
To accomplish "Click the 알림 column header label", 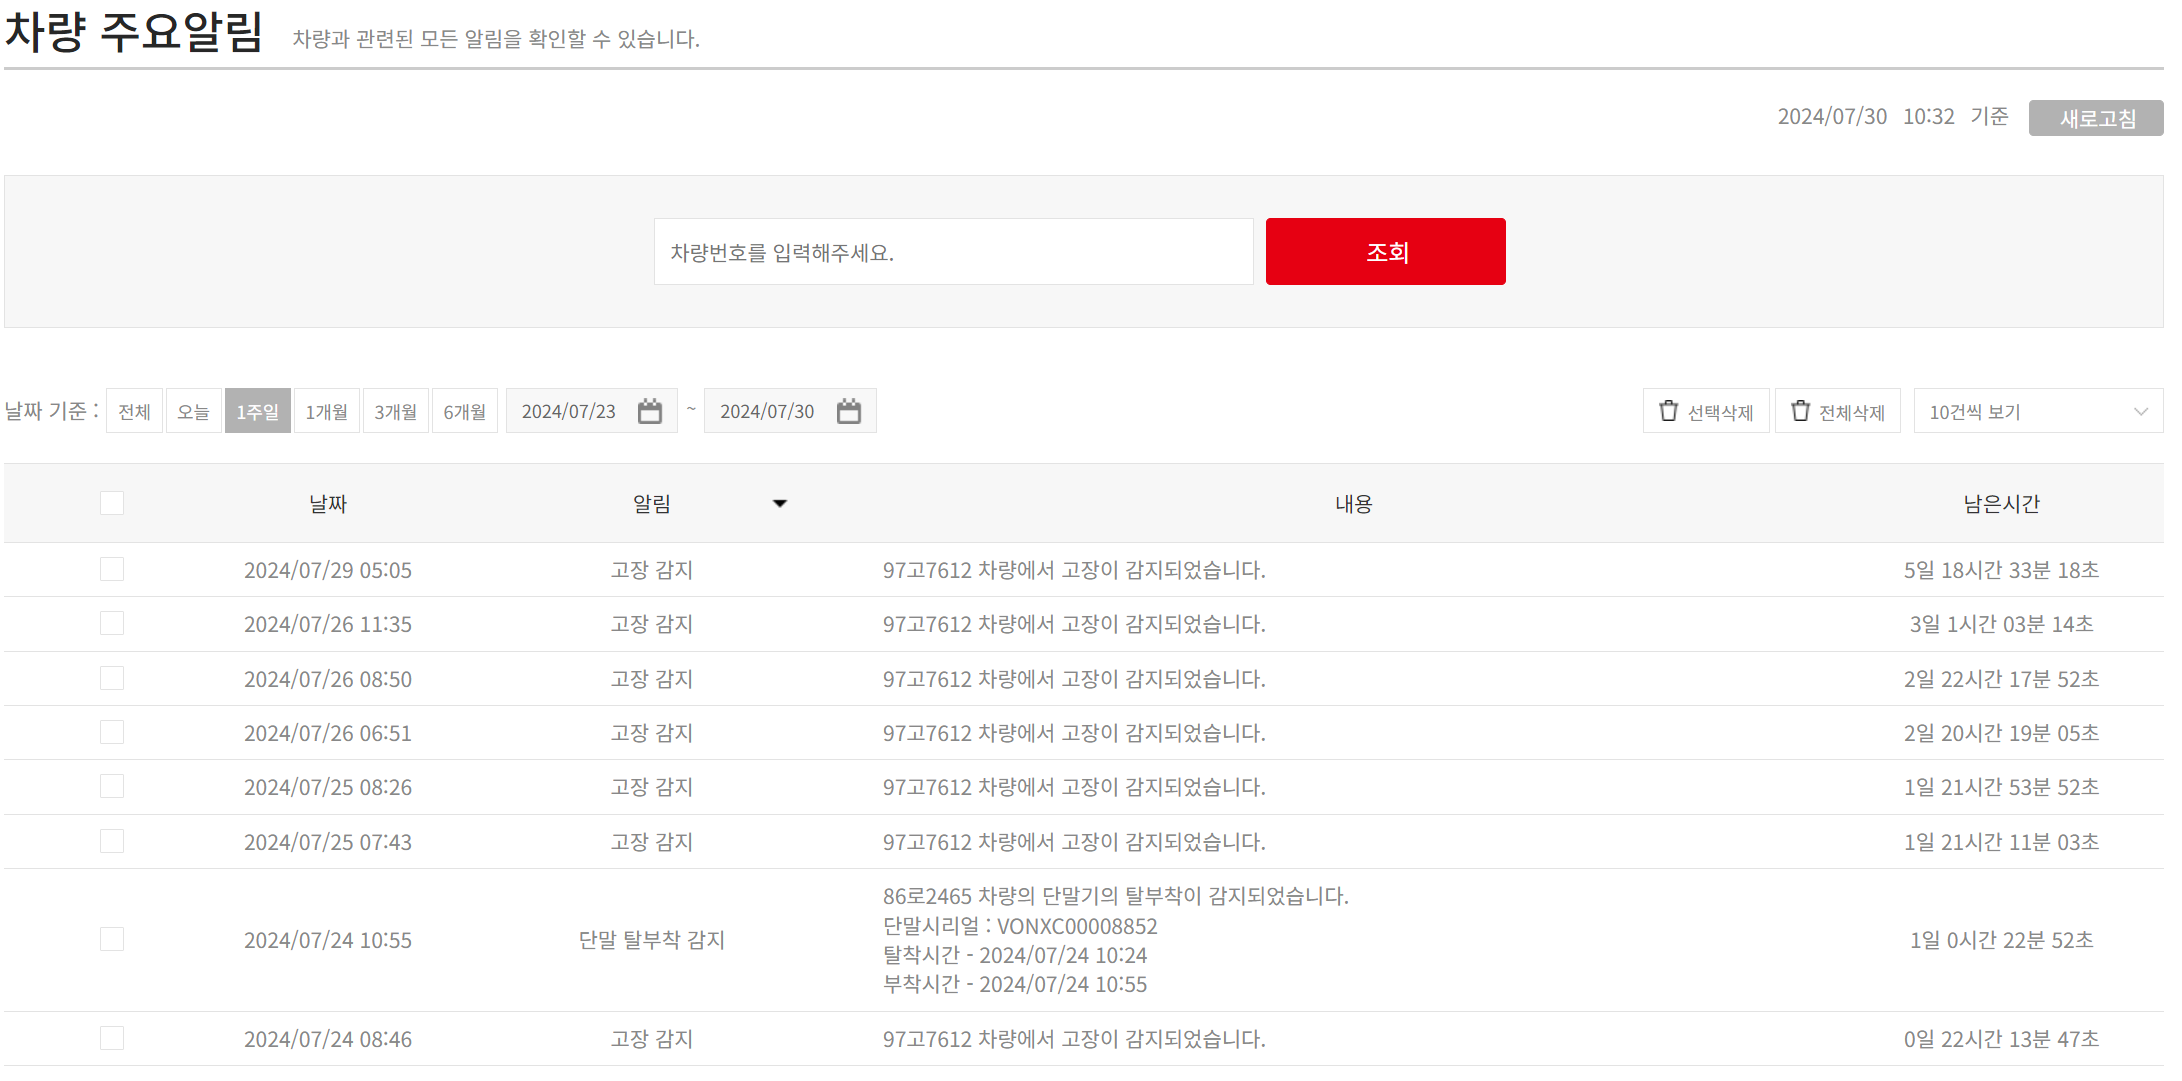I will (x=652, y=504).
